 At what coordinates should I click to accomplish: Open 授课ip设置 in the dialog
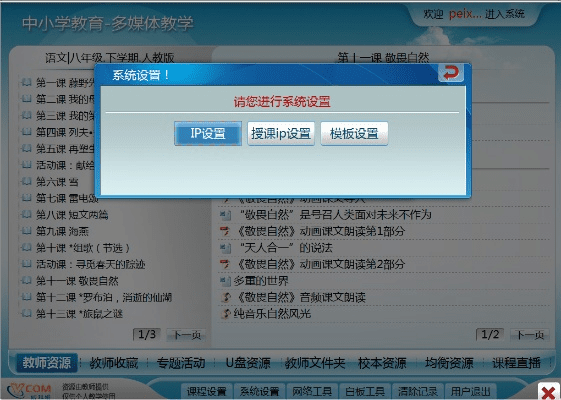click(x=281, y=133)
